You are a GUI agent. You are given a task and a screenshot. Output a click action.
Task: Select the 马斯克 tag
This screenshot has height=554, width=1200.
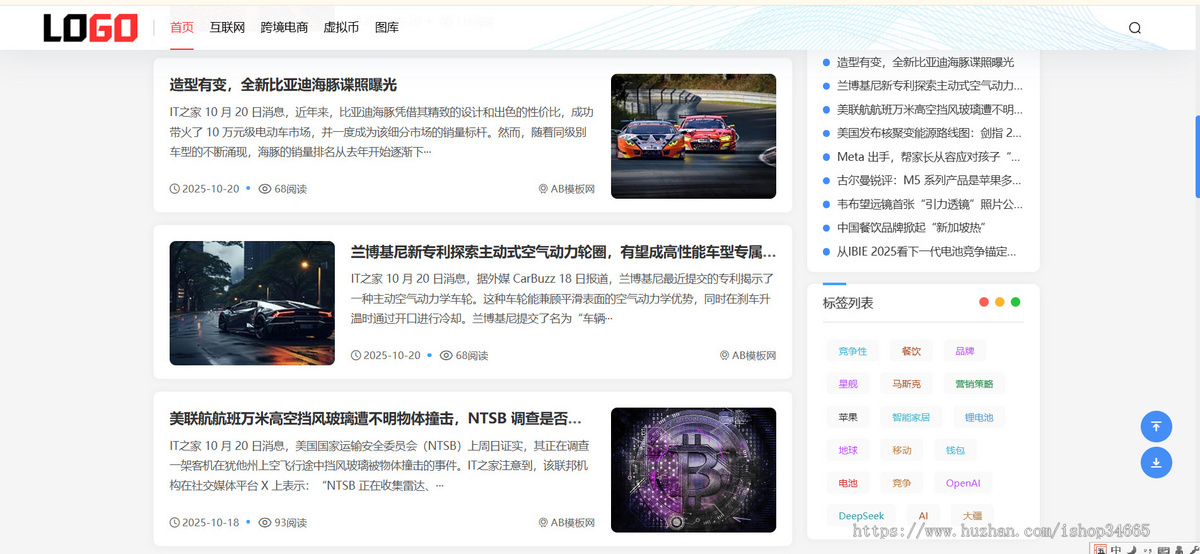pyautogui.click(x=906, y=384)
